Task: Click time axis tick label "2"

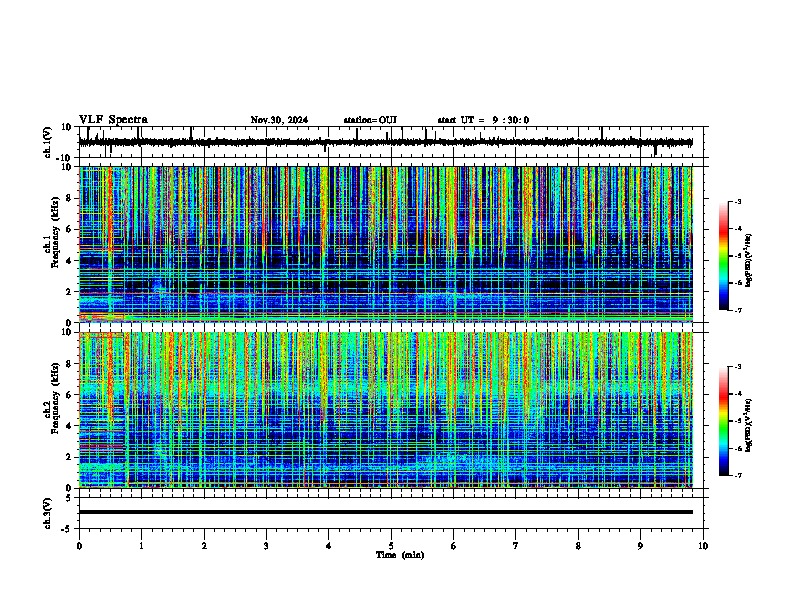Action: click(204, 546)
